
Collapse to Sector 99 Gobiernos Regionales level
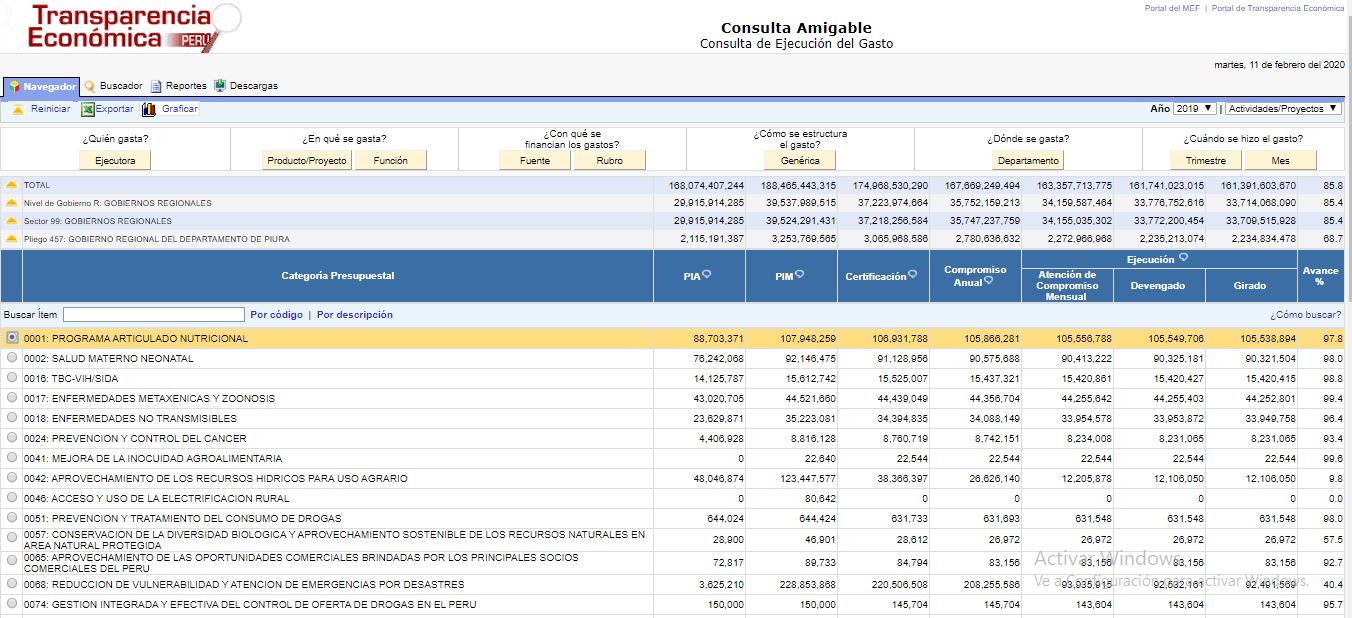12,221
